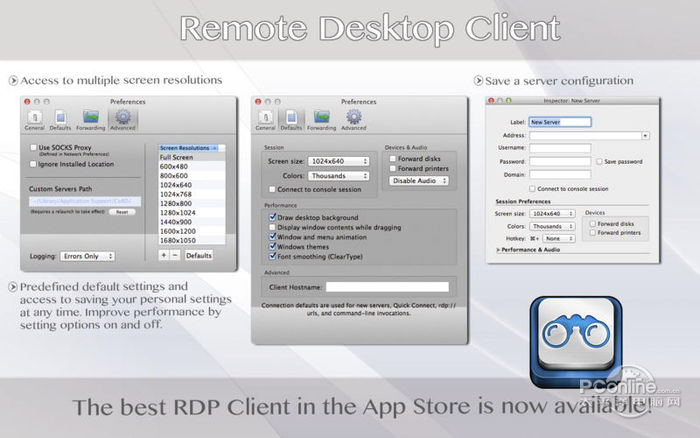
Task: Open General icon in the Advanced preferences window
Action: [x=34, y=119]
